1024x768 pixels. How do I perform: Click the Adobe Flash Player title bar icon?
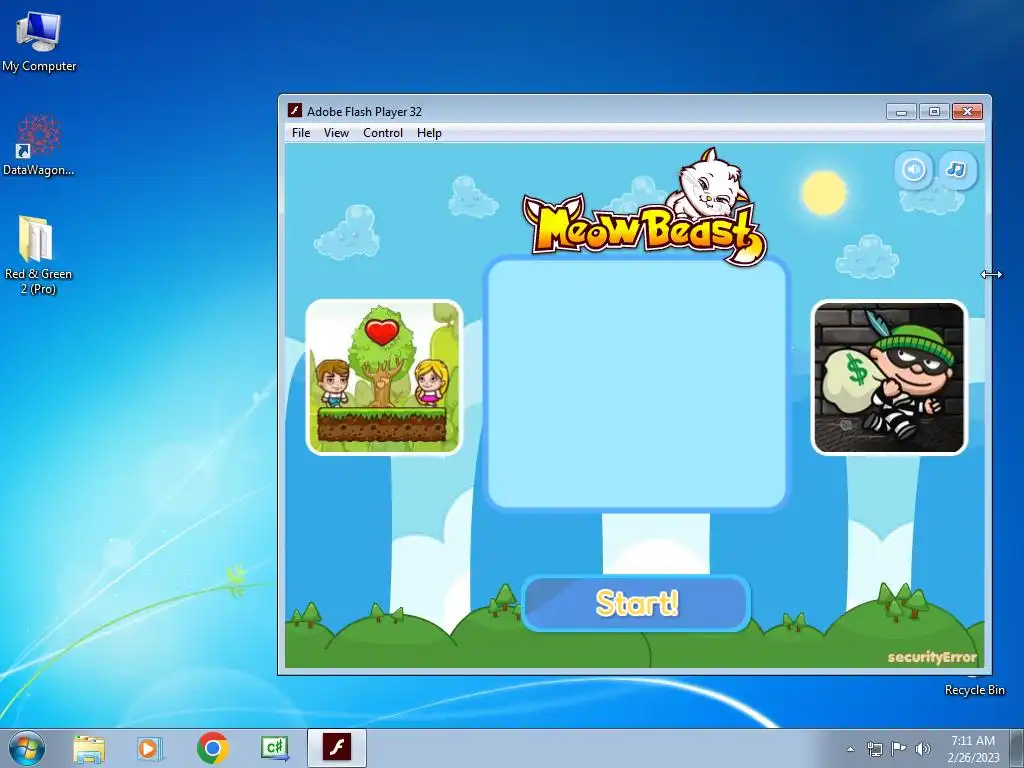[x=295, y=110]
